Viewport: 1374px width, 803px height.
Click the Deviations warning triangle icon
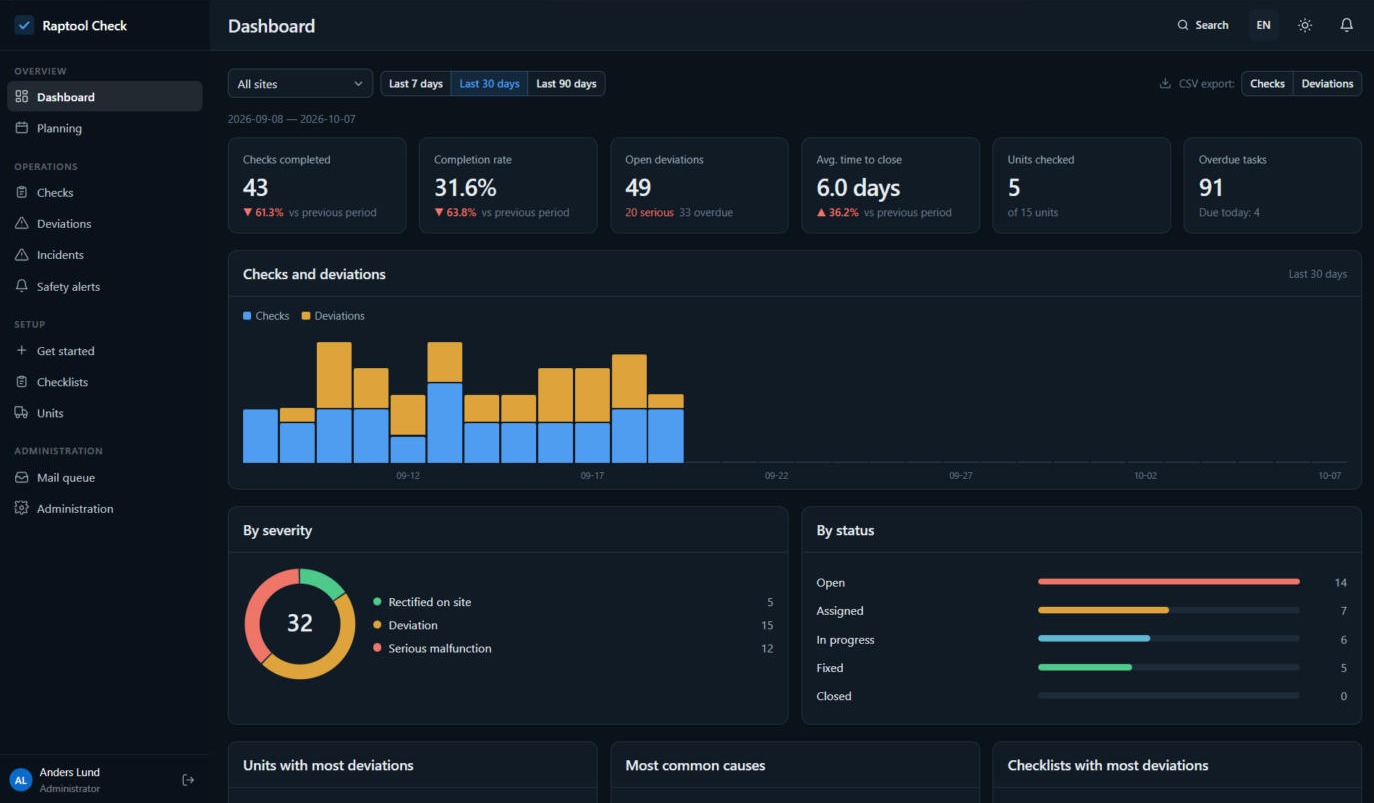pyautogui.click(x=22, y=223)
